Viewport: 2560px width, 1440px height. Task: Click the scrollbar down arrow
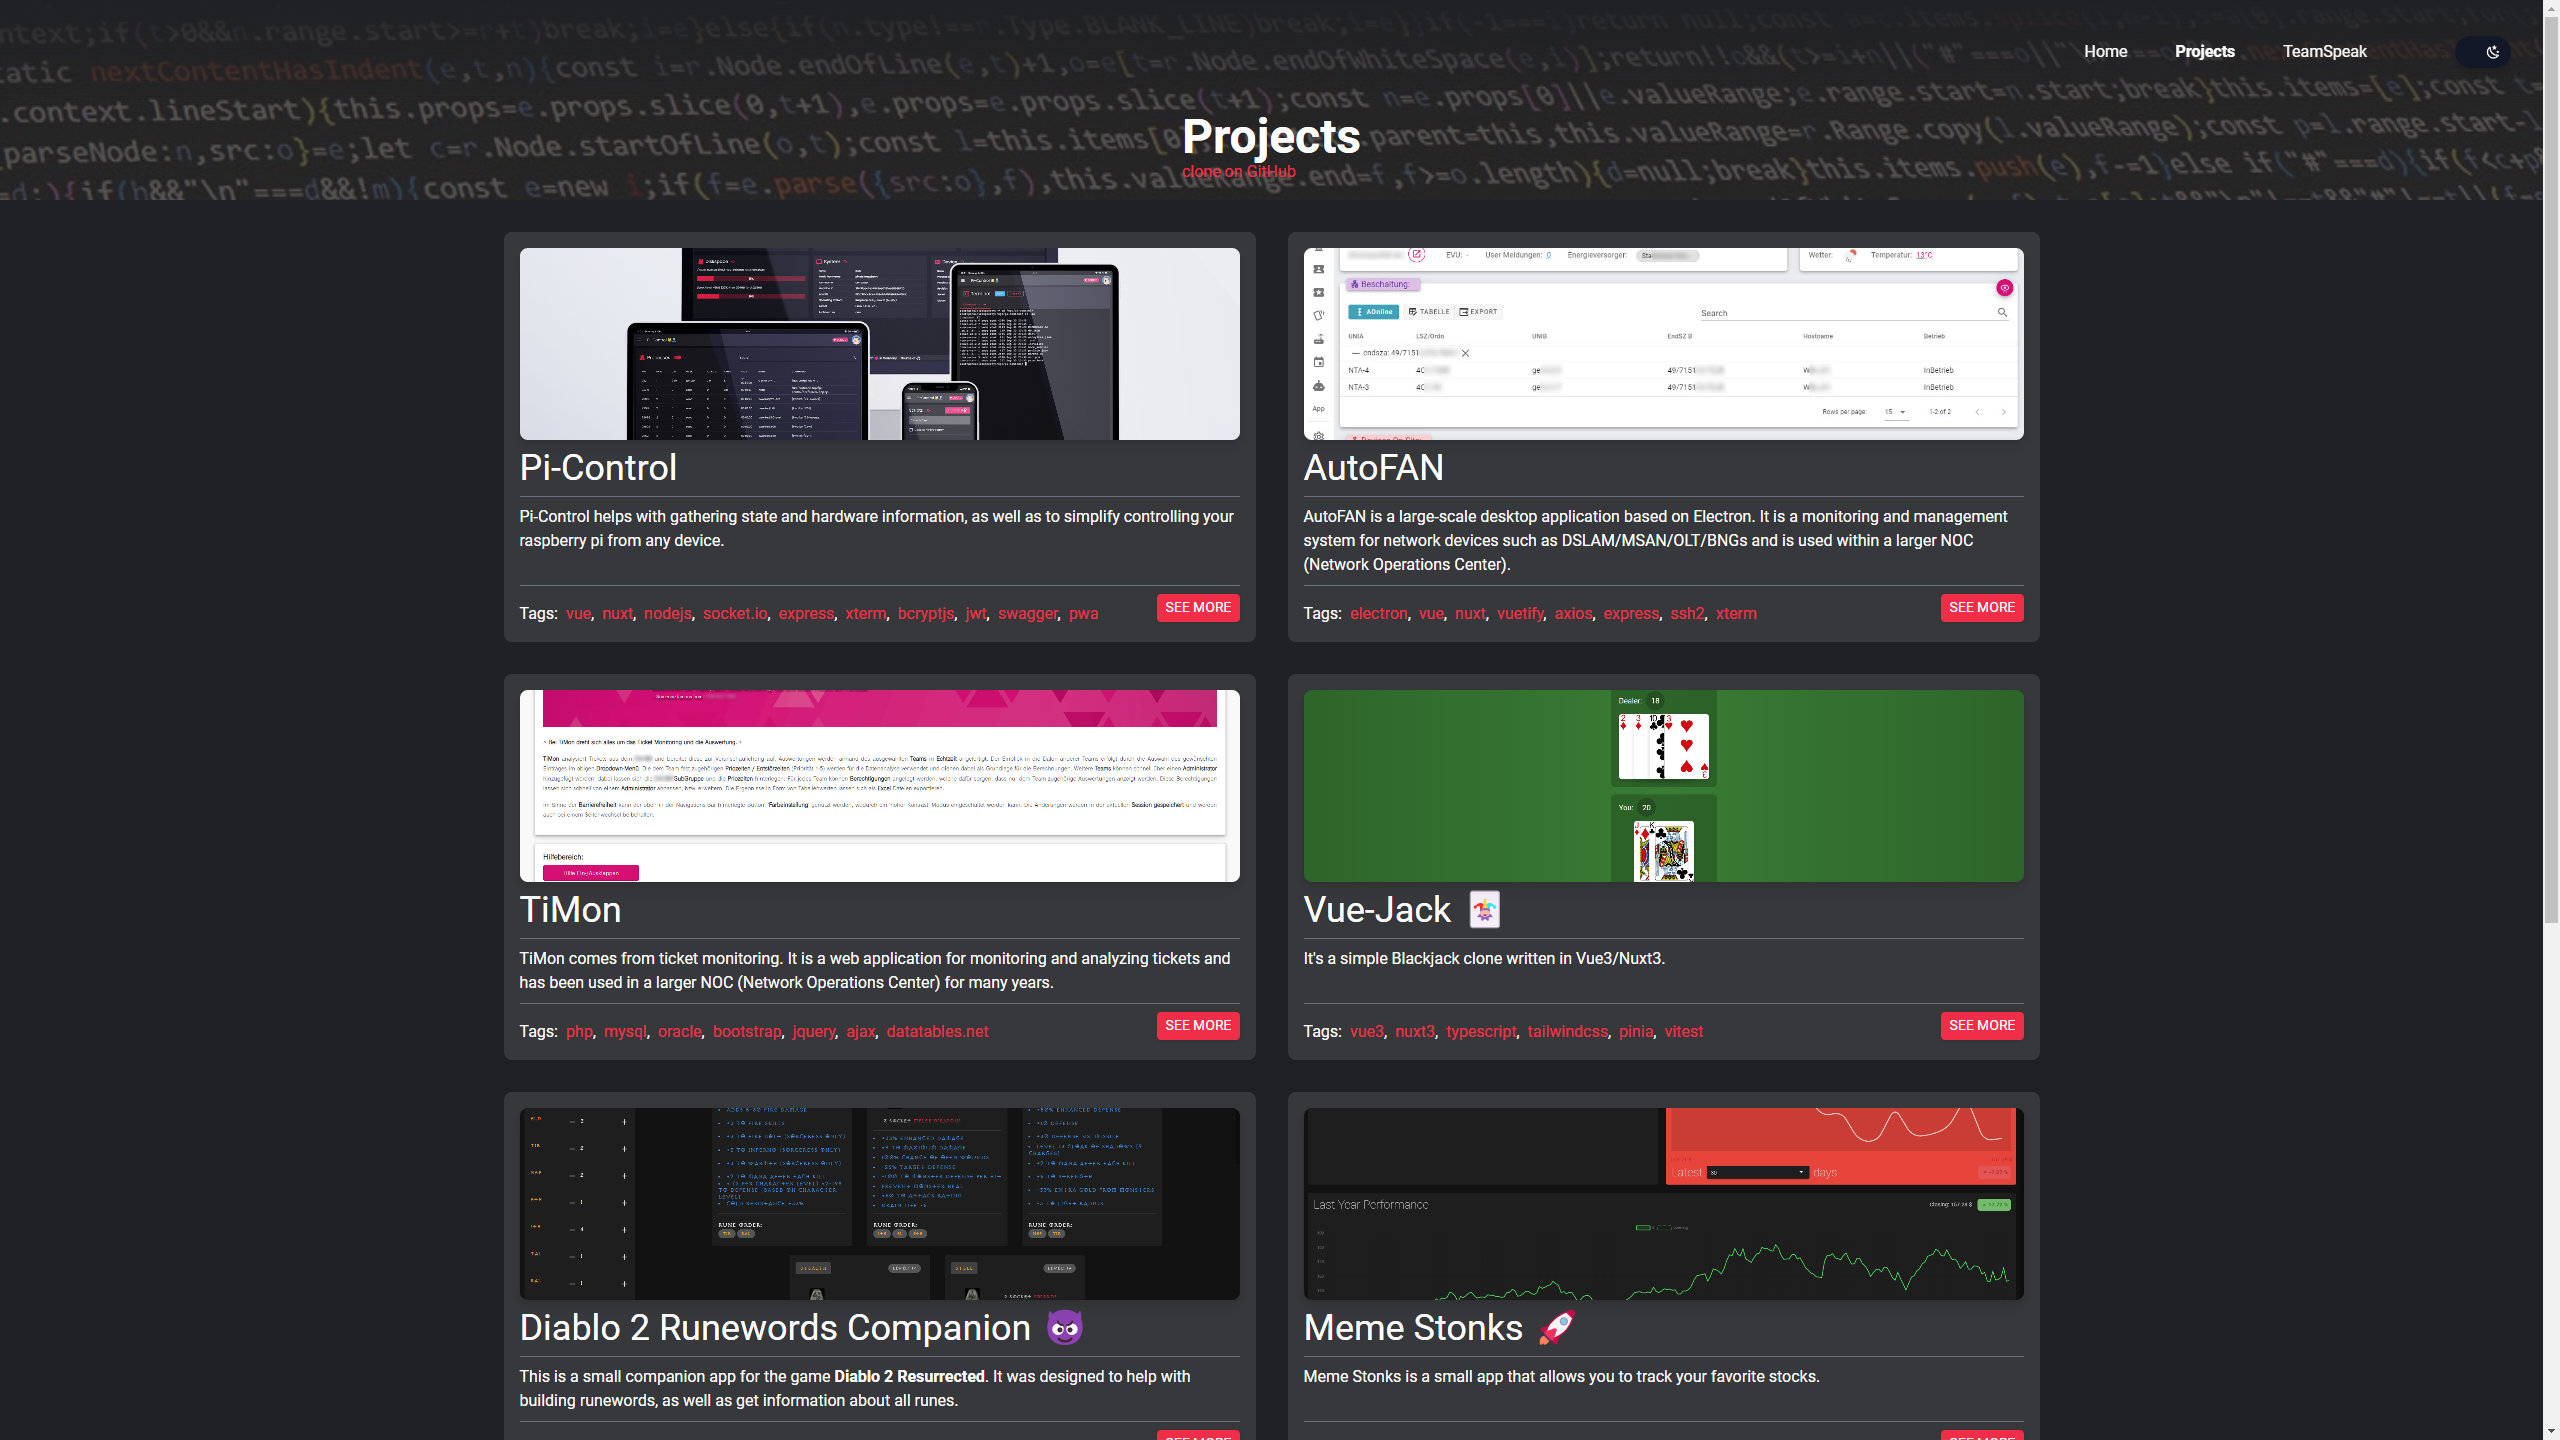(2551, 1432)
